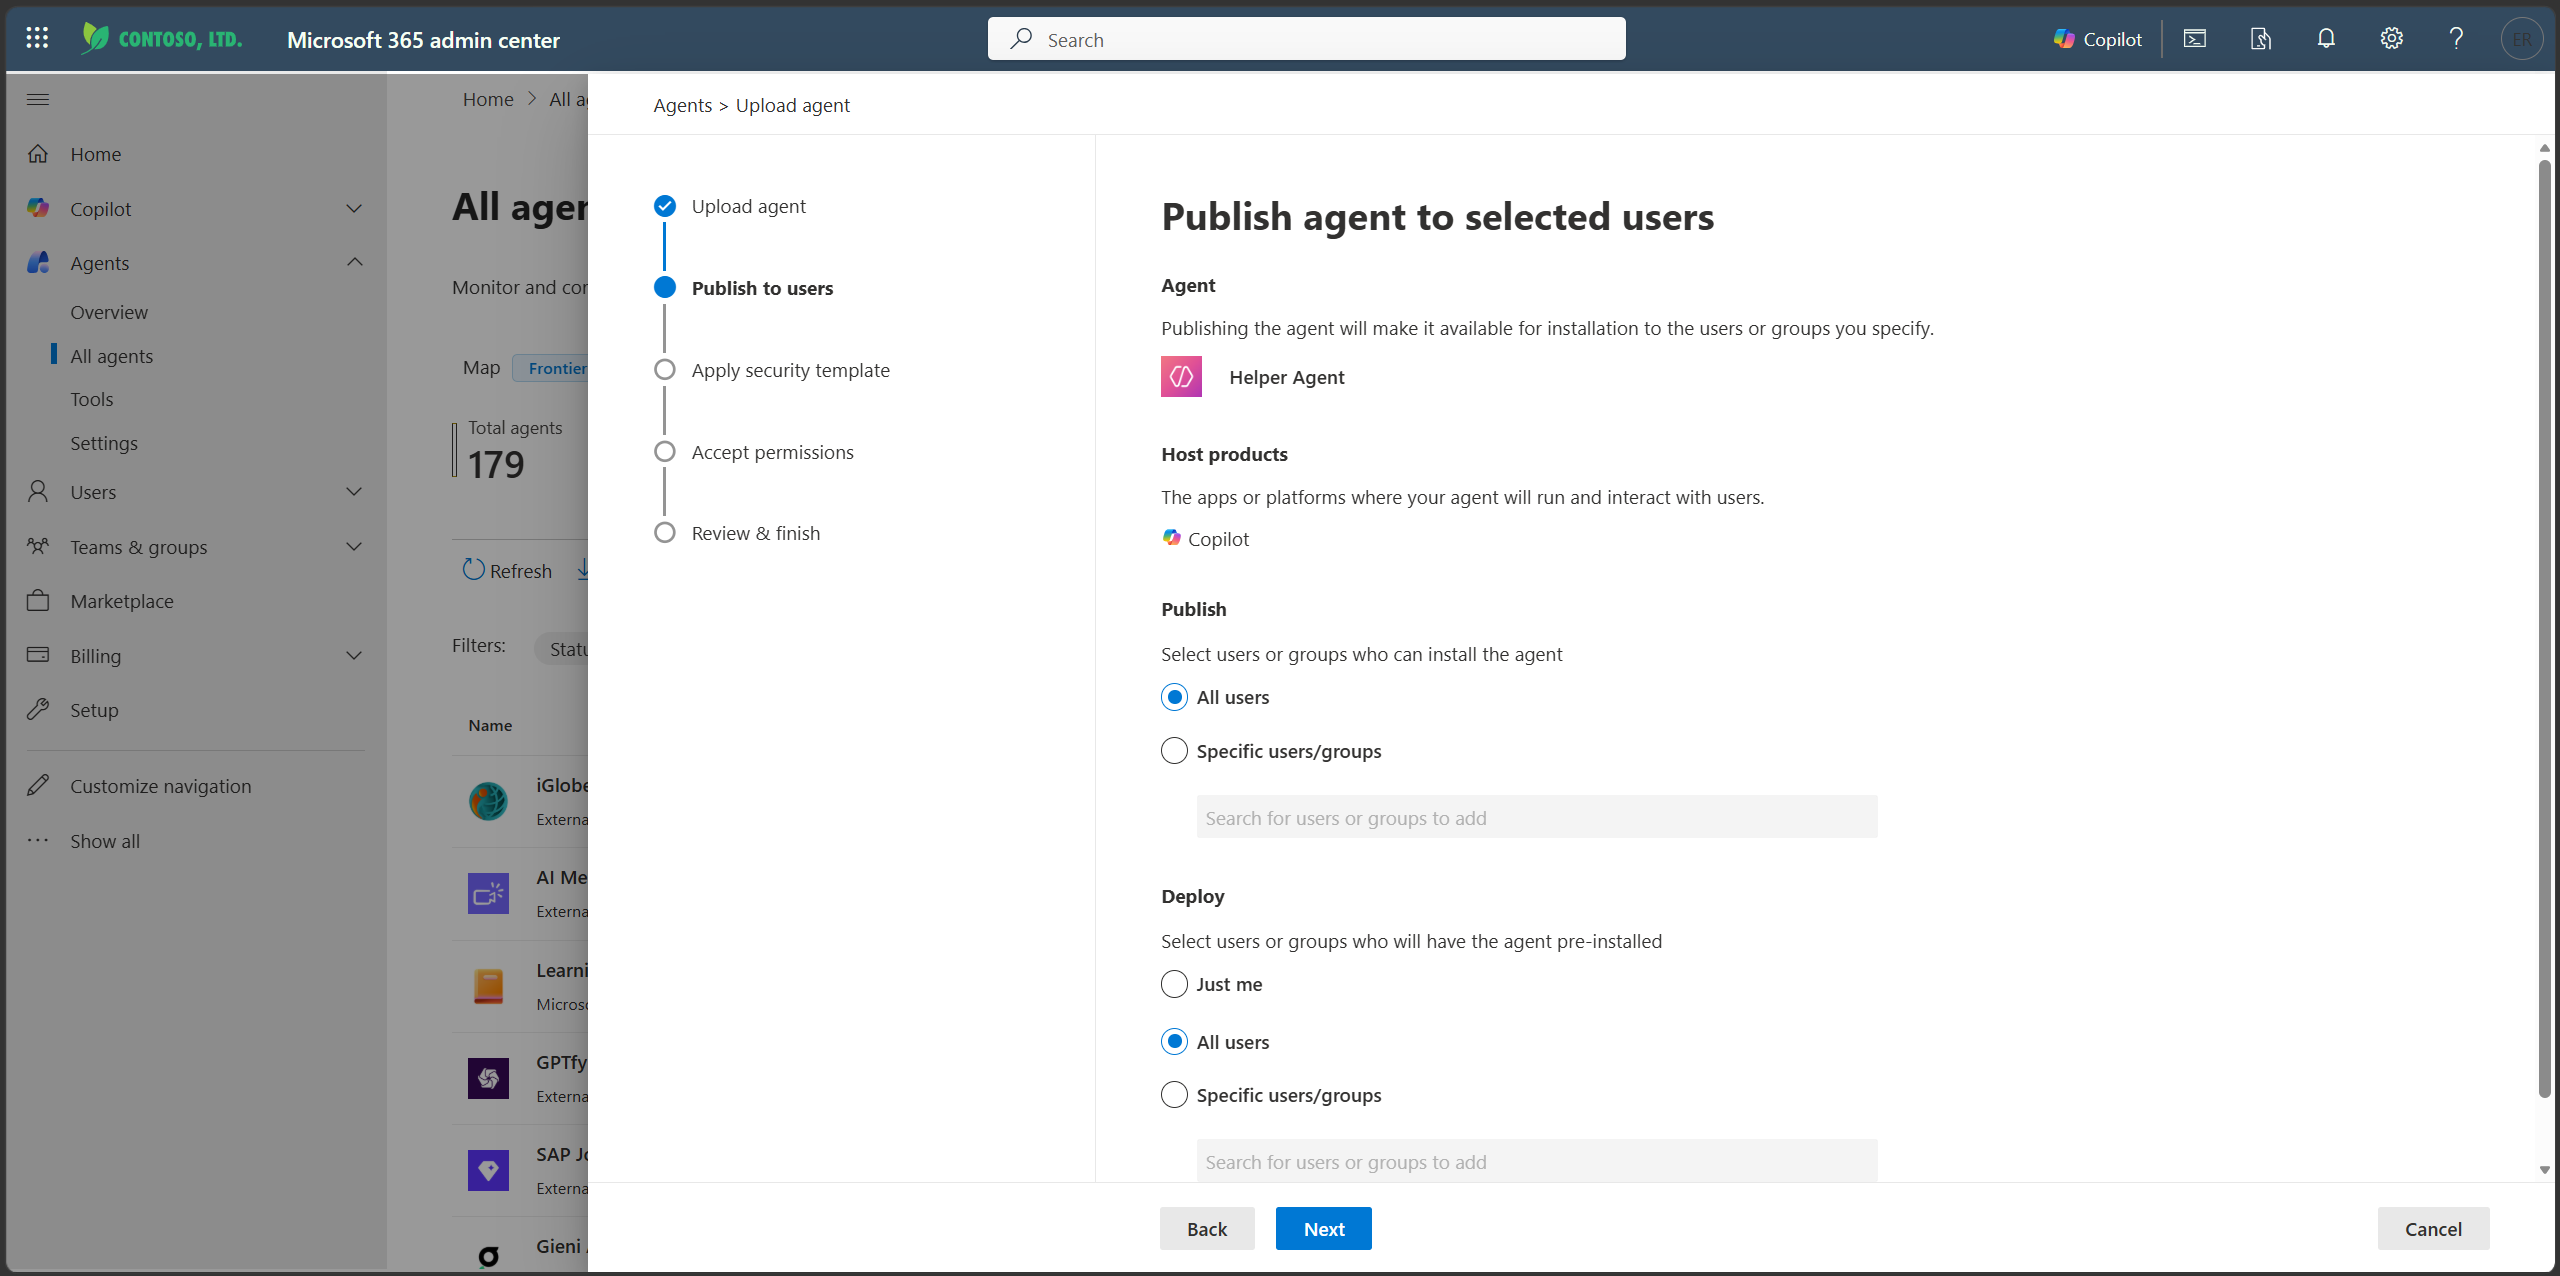Image resolution: width=2560 pixels, height=1276 pixels.
Task: Open the help question mark icon
Action: point(2456,39)
